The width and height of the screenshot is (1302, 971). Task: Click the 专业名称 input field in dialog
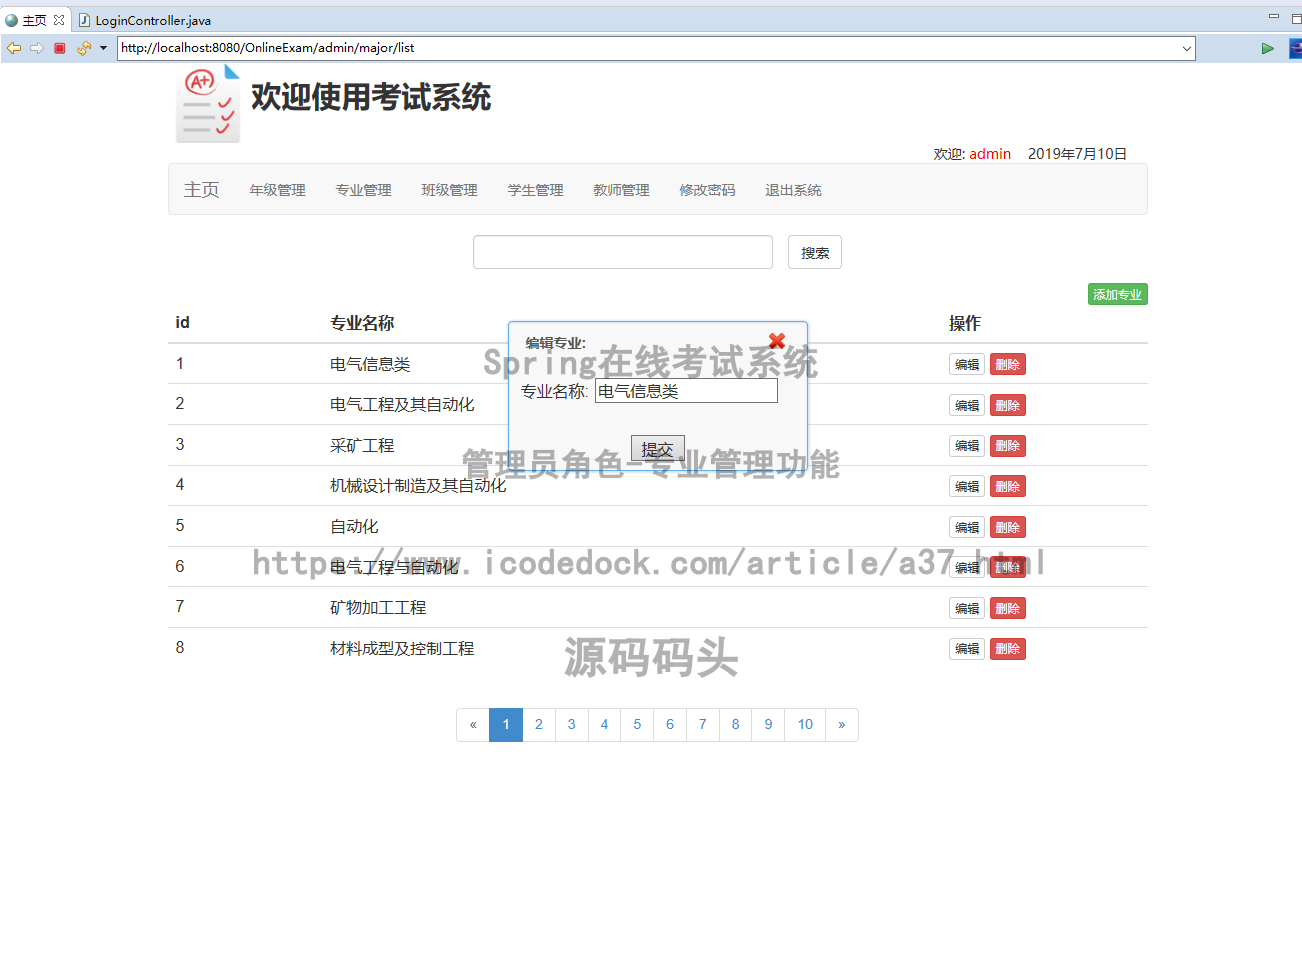(686, 391)
